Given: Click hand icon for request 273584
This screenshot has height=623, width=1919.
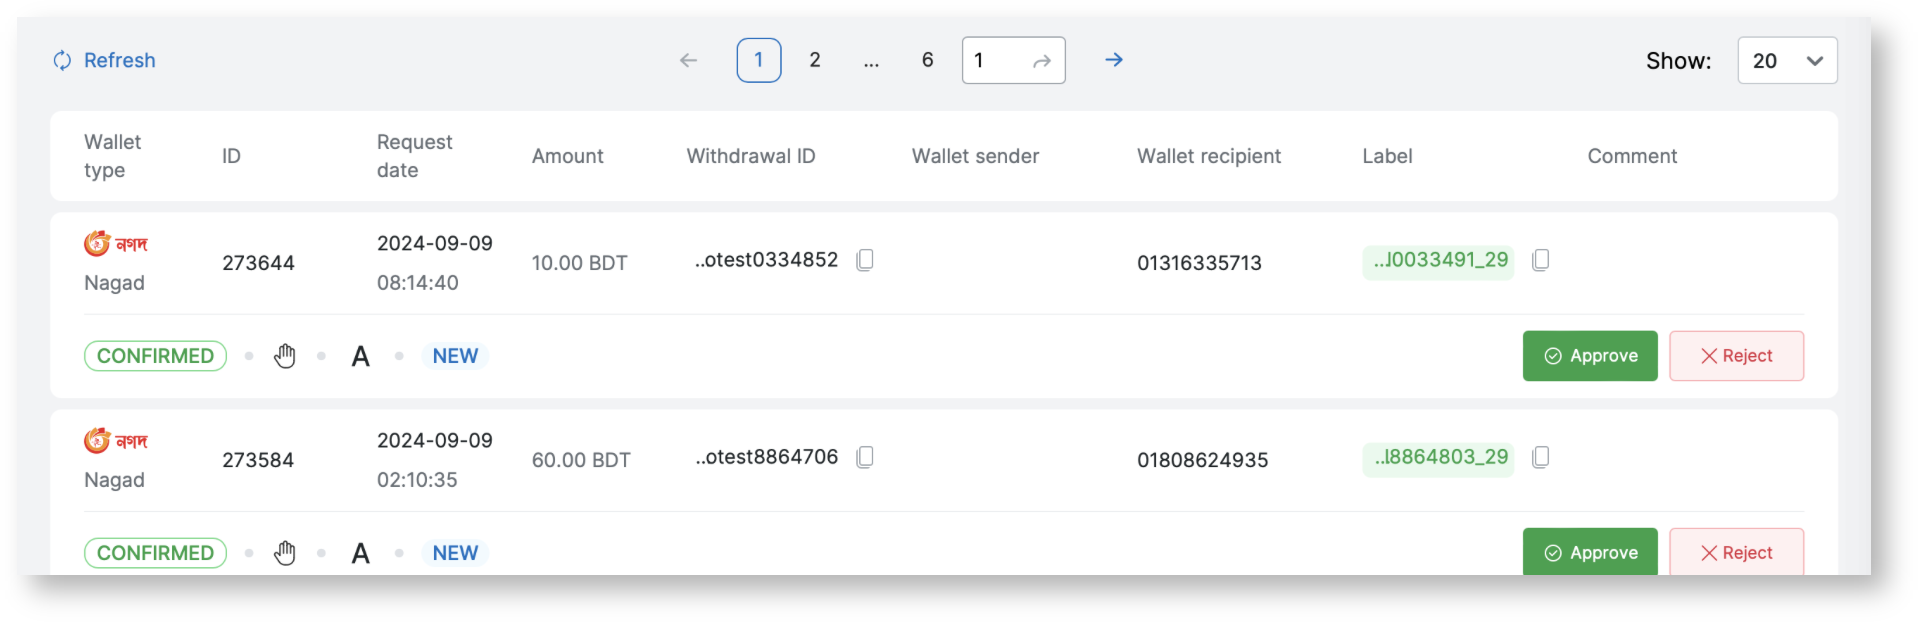Looking at the screenshot, I should coord(285,553).
